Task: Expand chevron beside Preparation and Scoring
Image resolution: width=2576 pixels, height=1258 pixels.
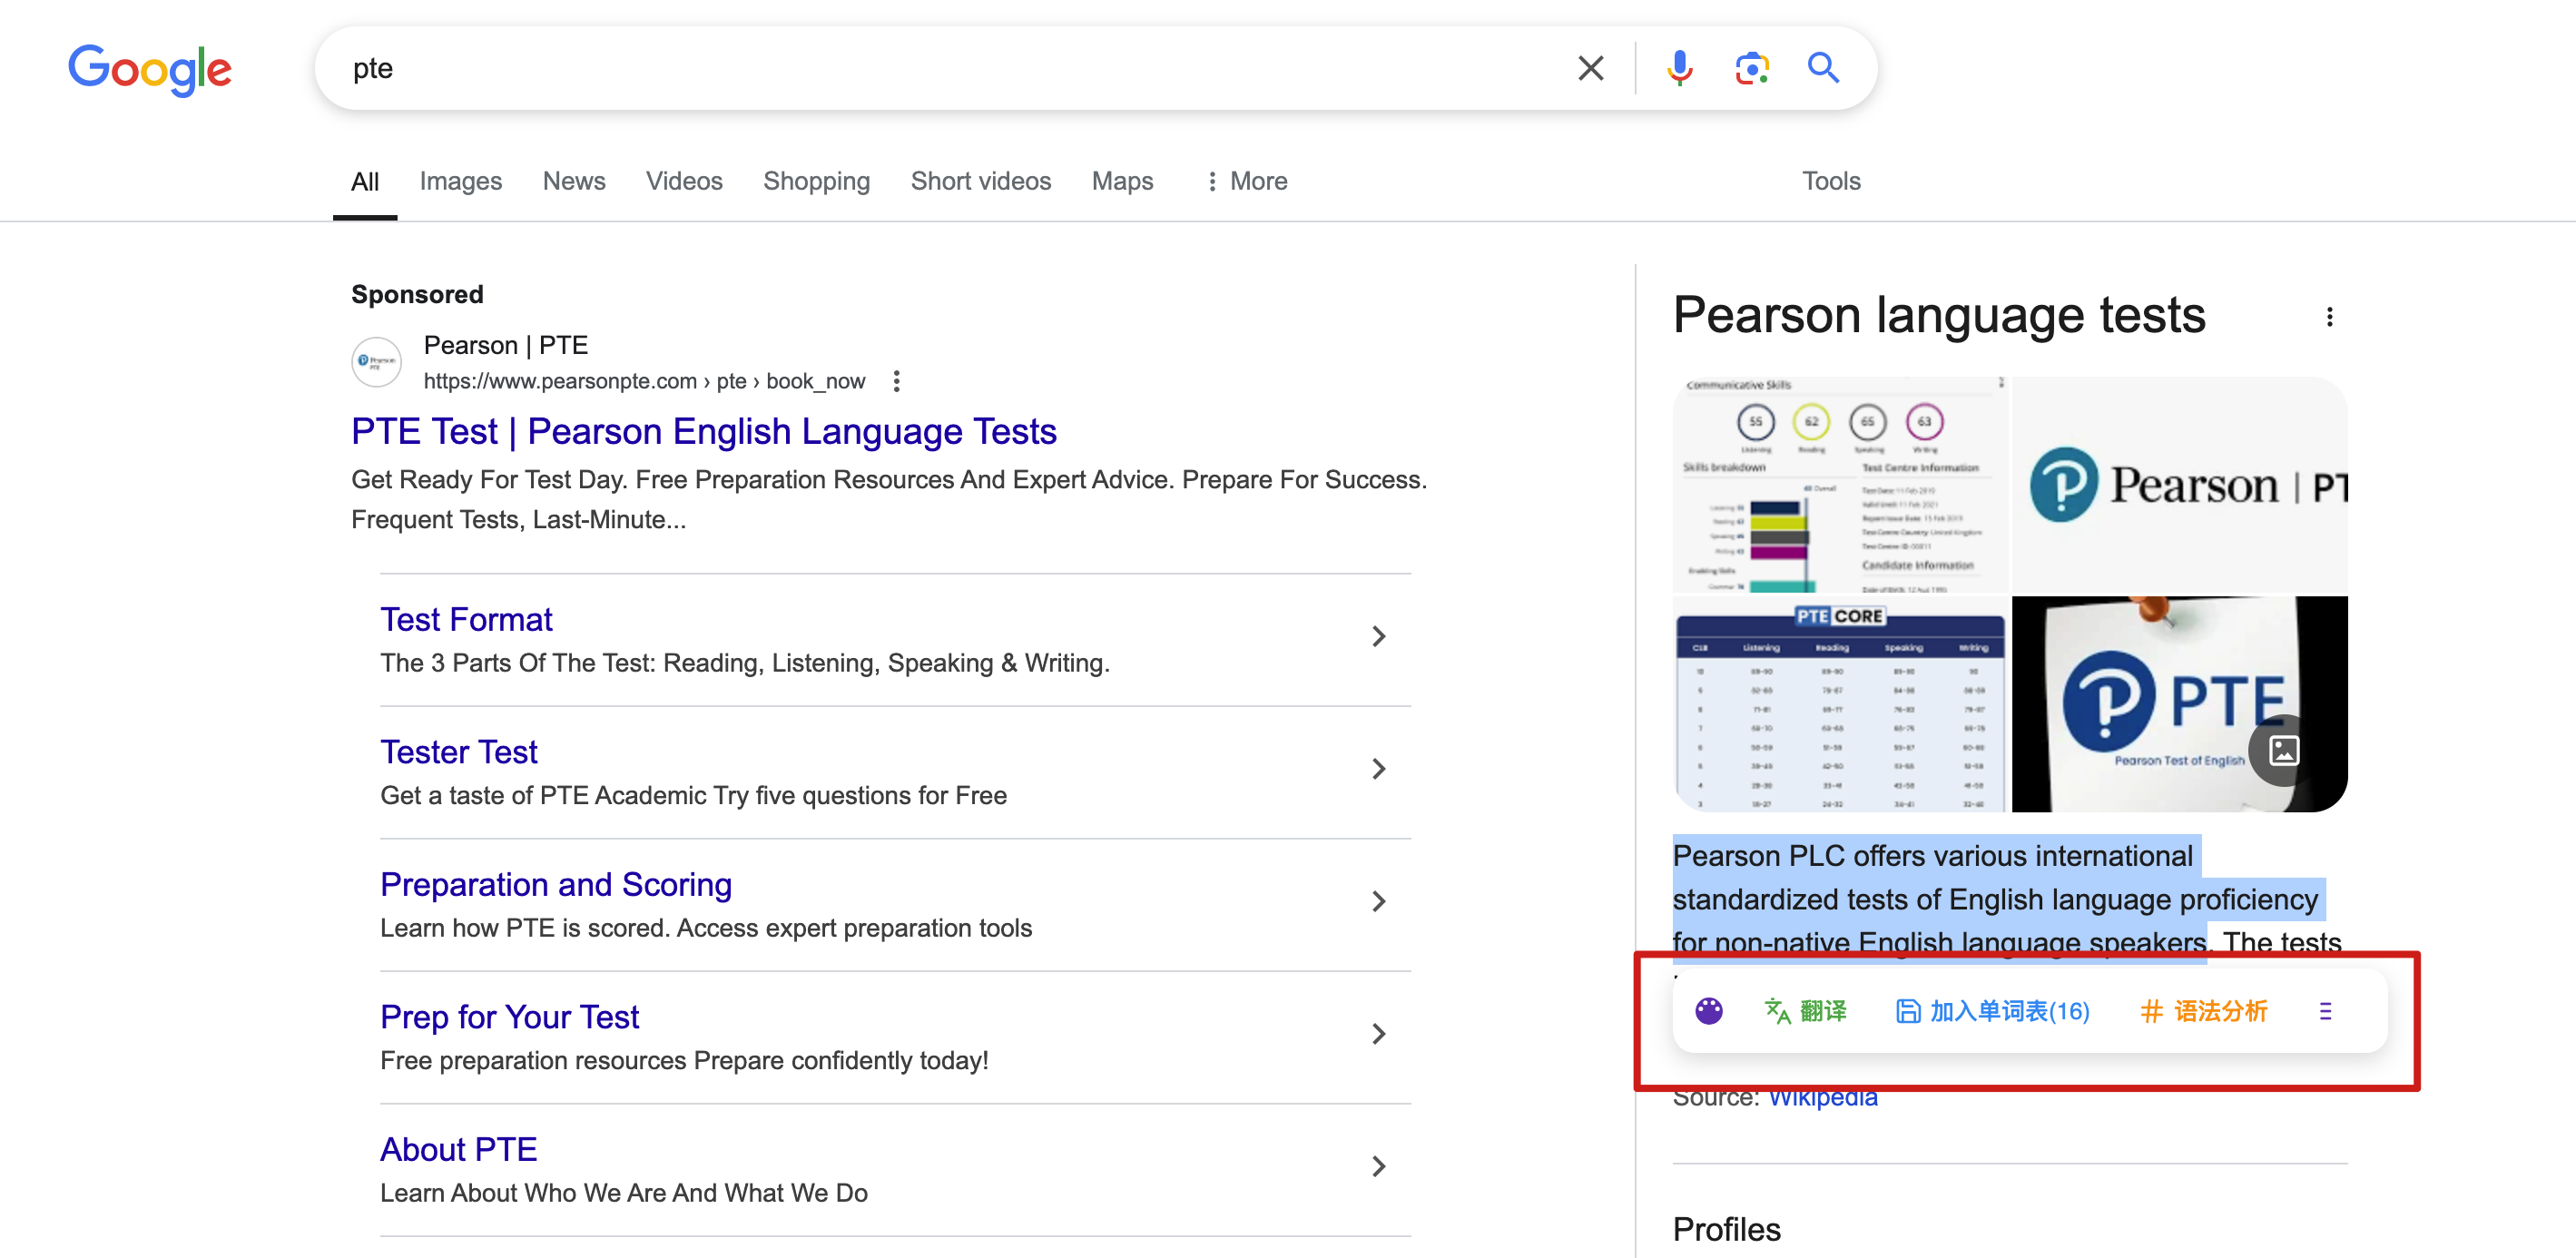Action: [x=1378, y=901]
